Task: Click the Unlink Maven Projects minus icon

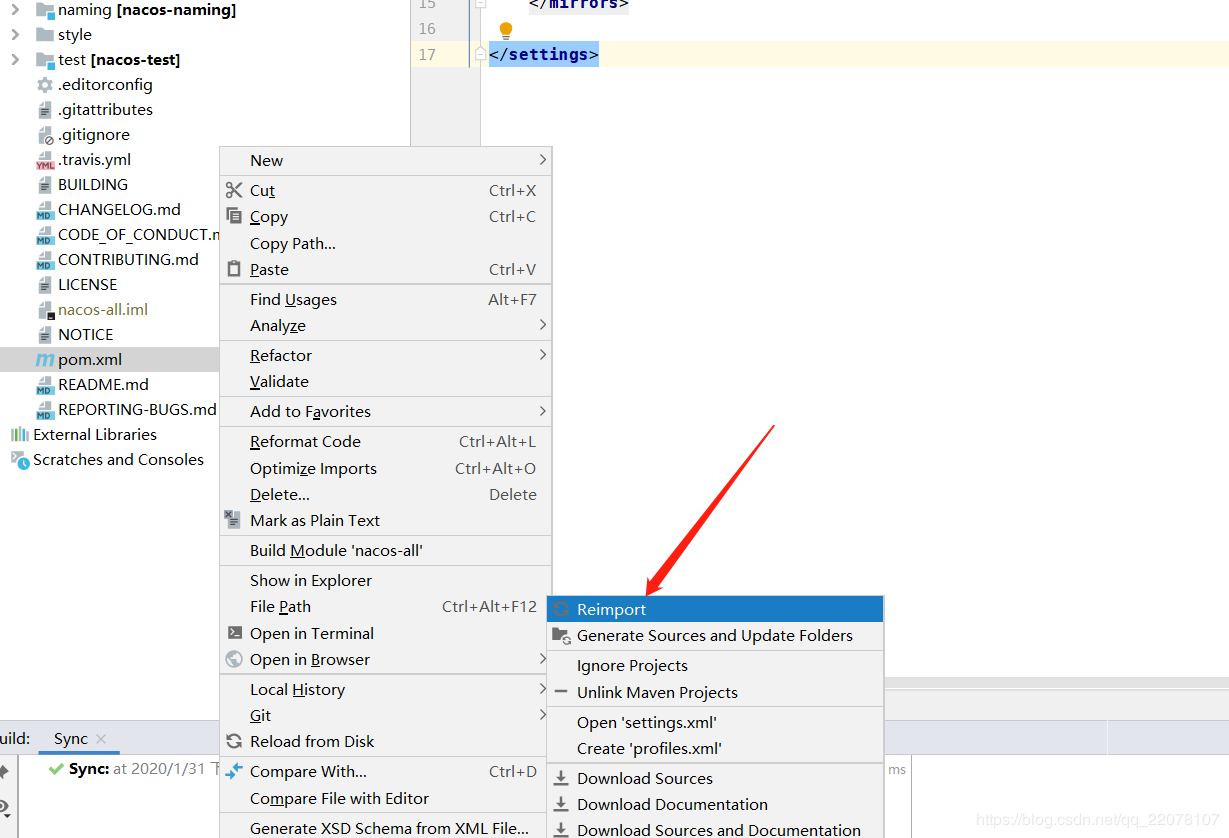Action: point(561,692)
